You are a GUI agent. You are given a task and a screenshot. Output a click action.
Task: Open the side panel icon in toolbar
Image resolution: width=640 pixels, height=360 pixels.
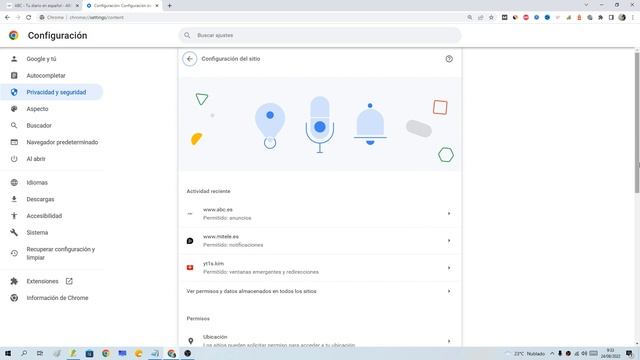click(611, 18)
